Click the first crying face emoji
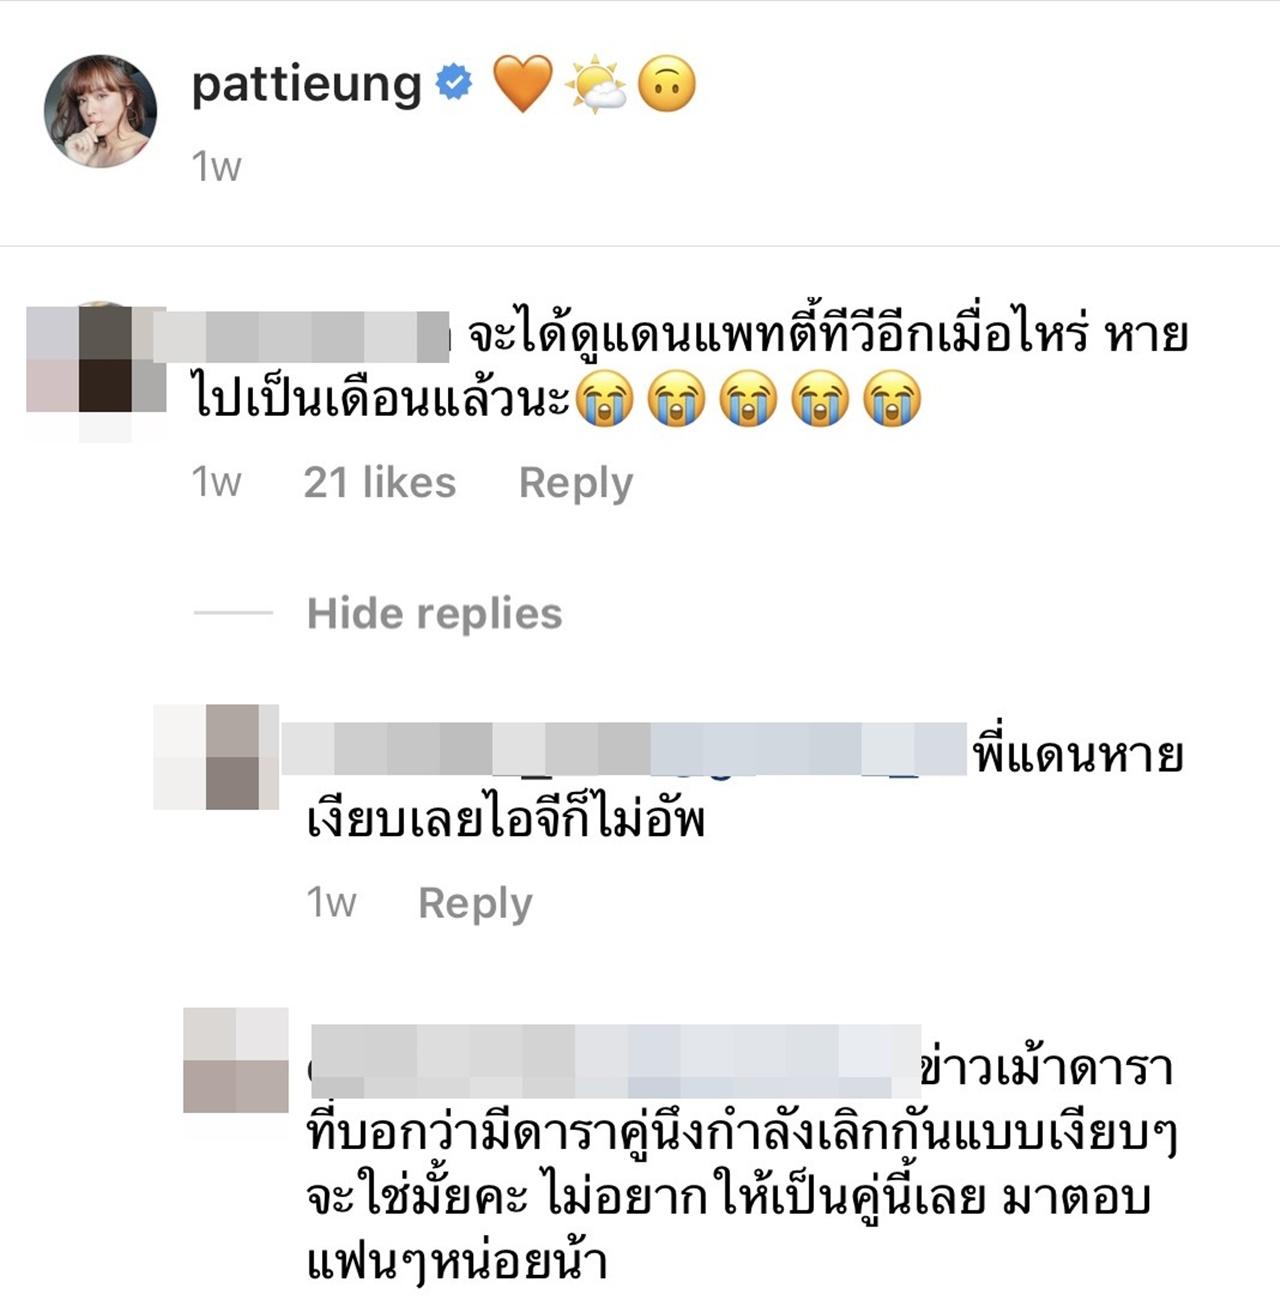 tap(605, 398)
